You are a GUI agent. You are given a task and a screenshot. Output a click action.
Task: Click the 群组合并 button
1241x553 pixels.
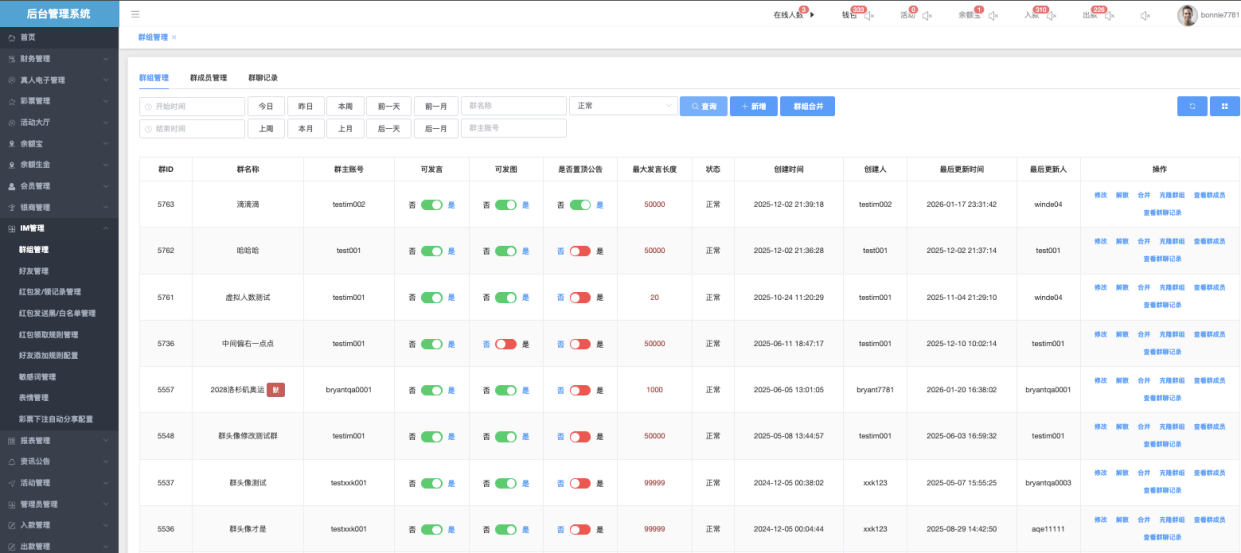(x=807, y=106)
